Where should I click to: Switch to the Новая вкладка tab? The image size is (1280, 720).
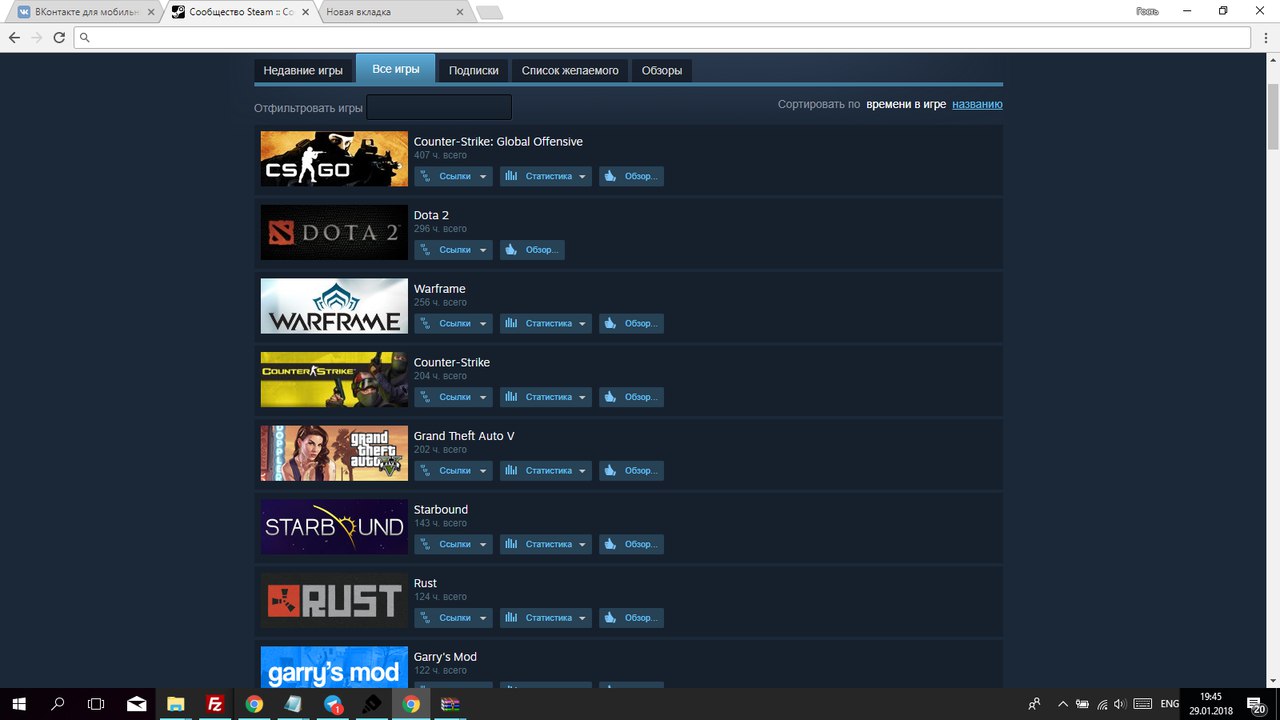pos(395,12)
